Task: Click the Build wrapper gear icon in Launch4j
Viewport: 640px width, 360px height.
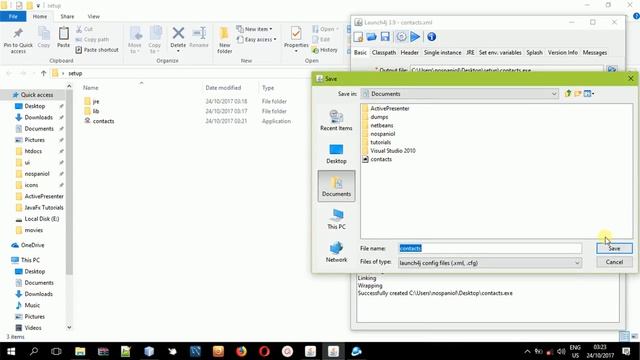Action: [401, 37]
